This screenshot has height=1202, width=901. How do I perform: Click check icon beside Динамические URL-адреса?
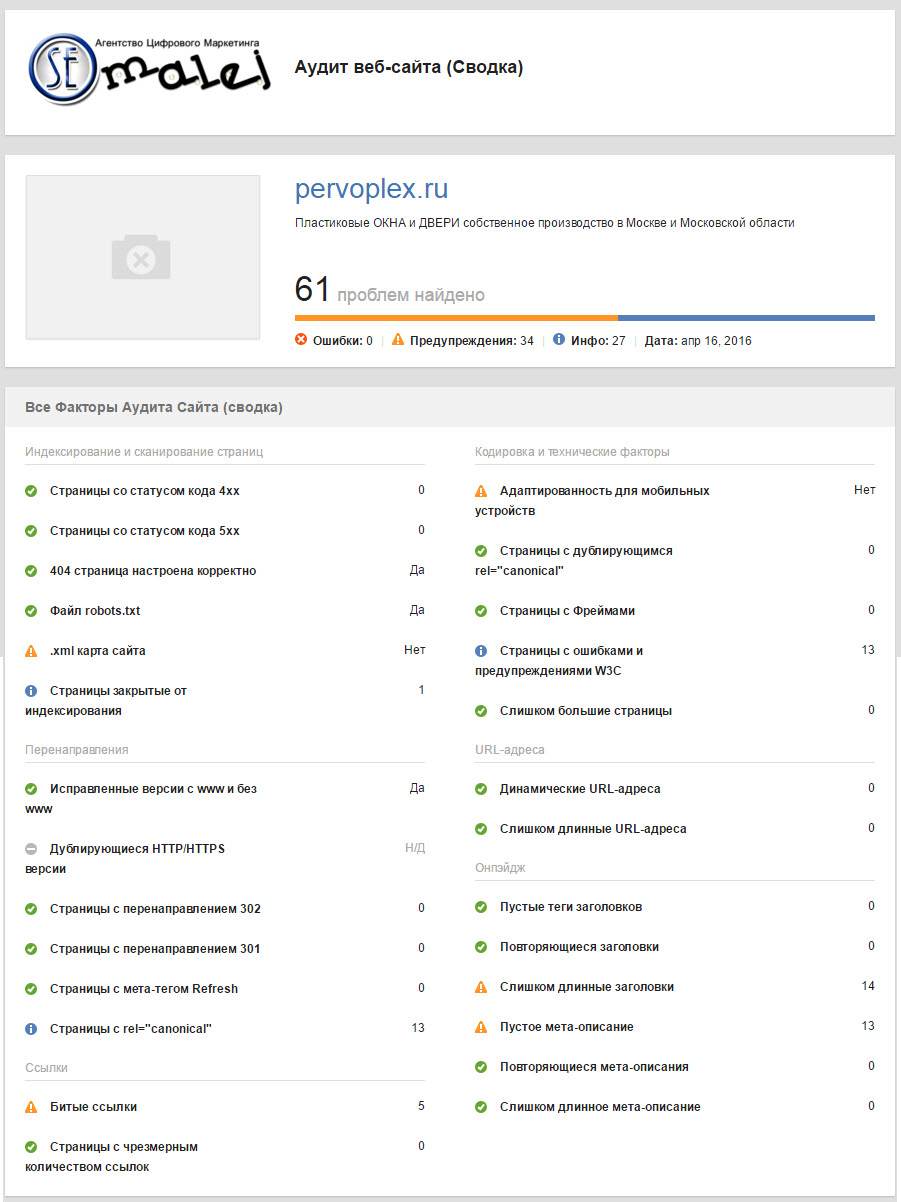pyautogui.click(x=481, y=789)
